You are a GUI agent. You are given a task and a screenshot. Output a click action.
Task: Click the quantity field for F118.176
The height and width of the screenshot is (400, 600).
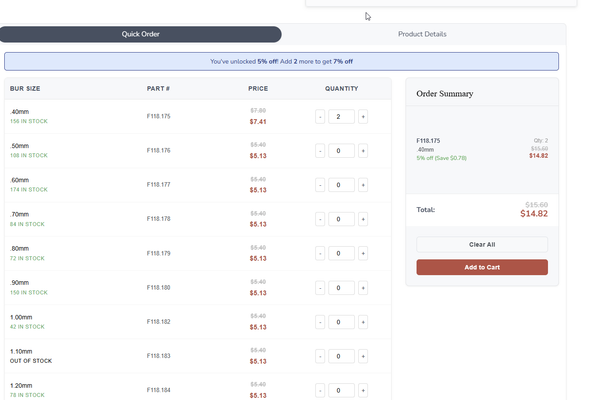click(341, 151)
